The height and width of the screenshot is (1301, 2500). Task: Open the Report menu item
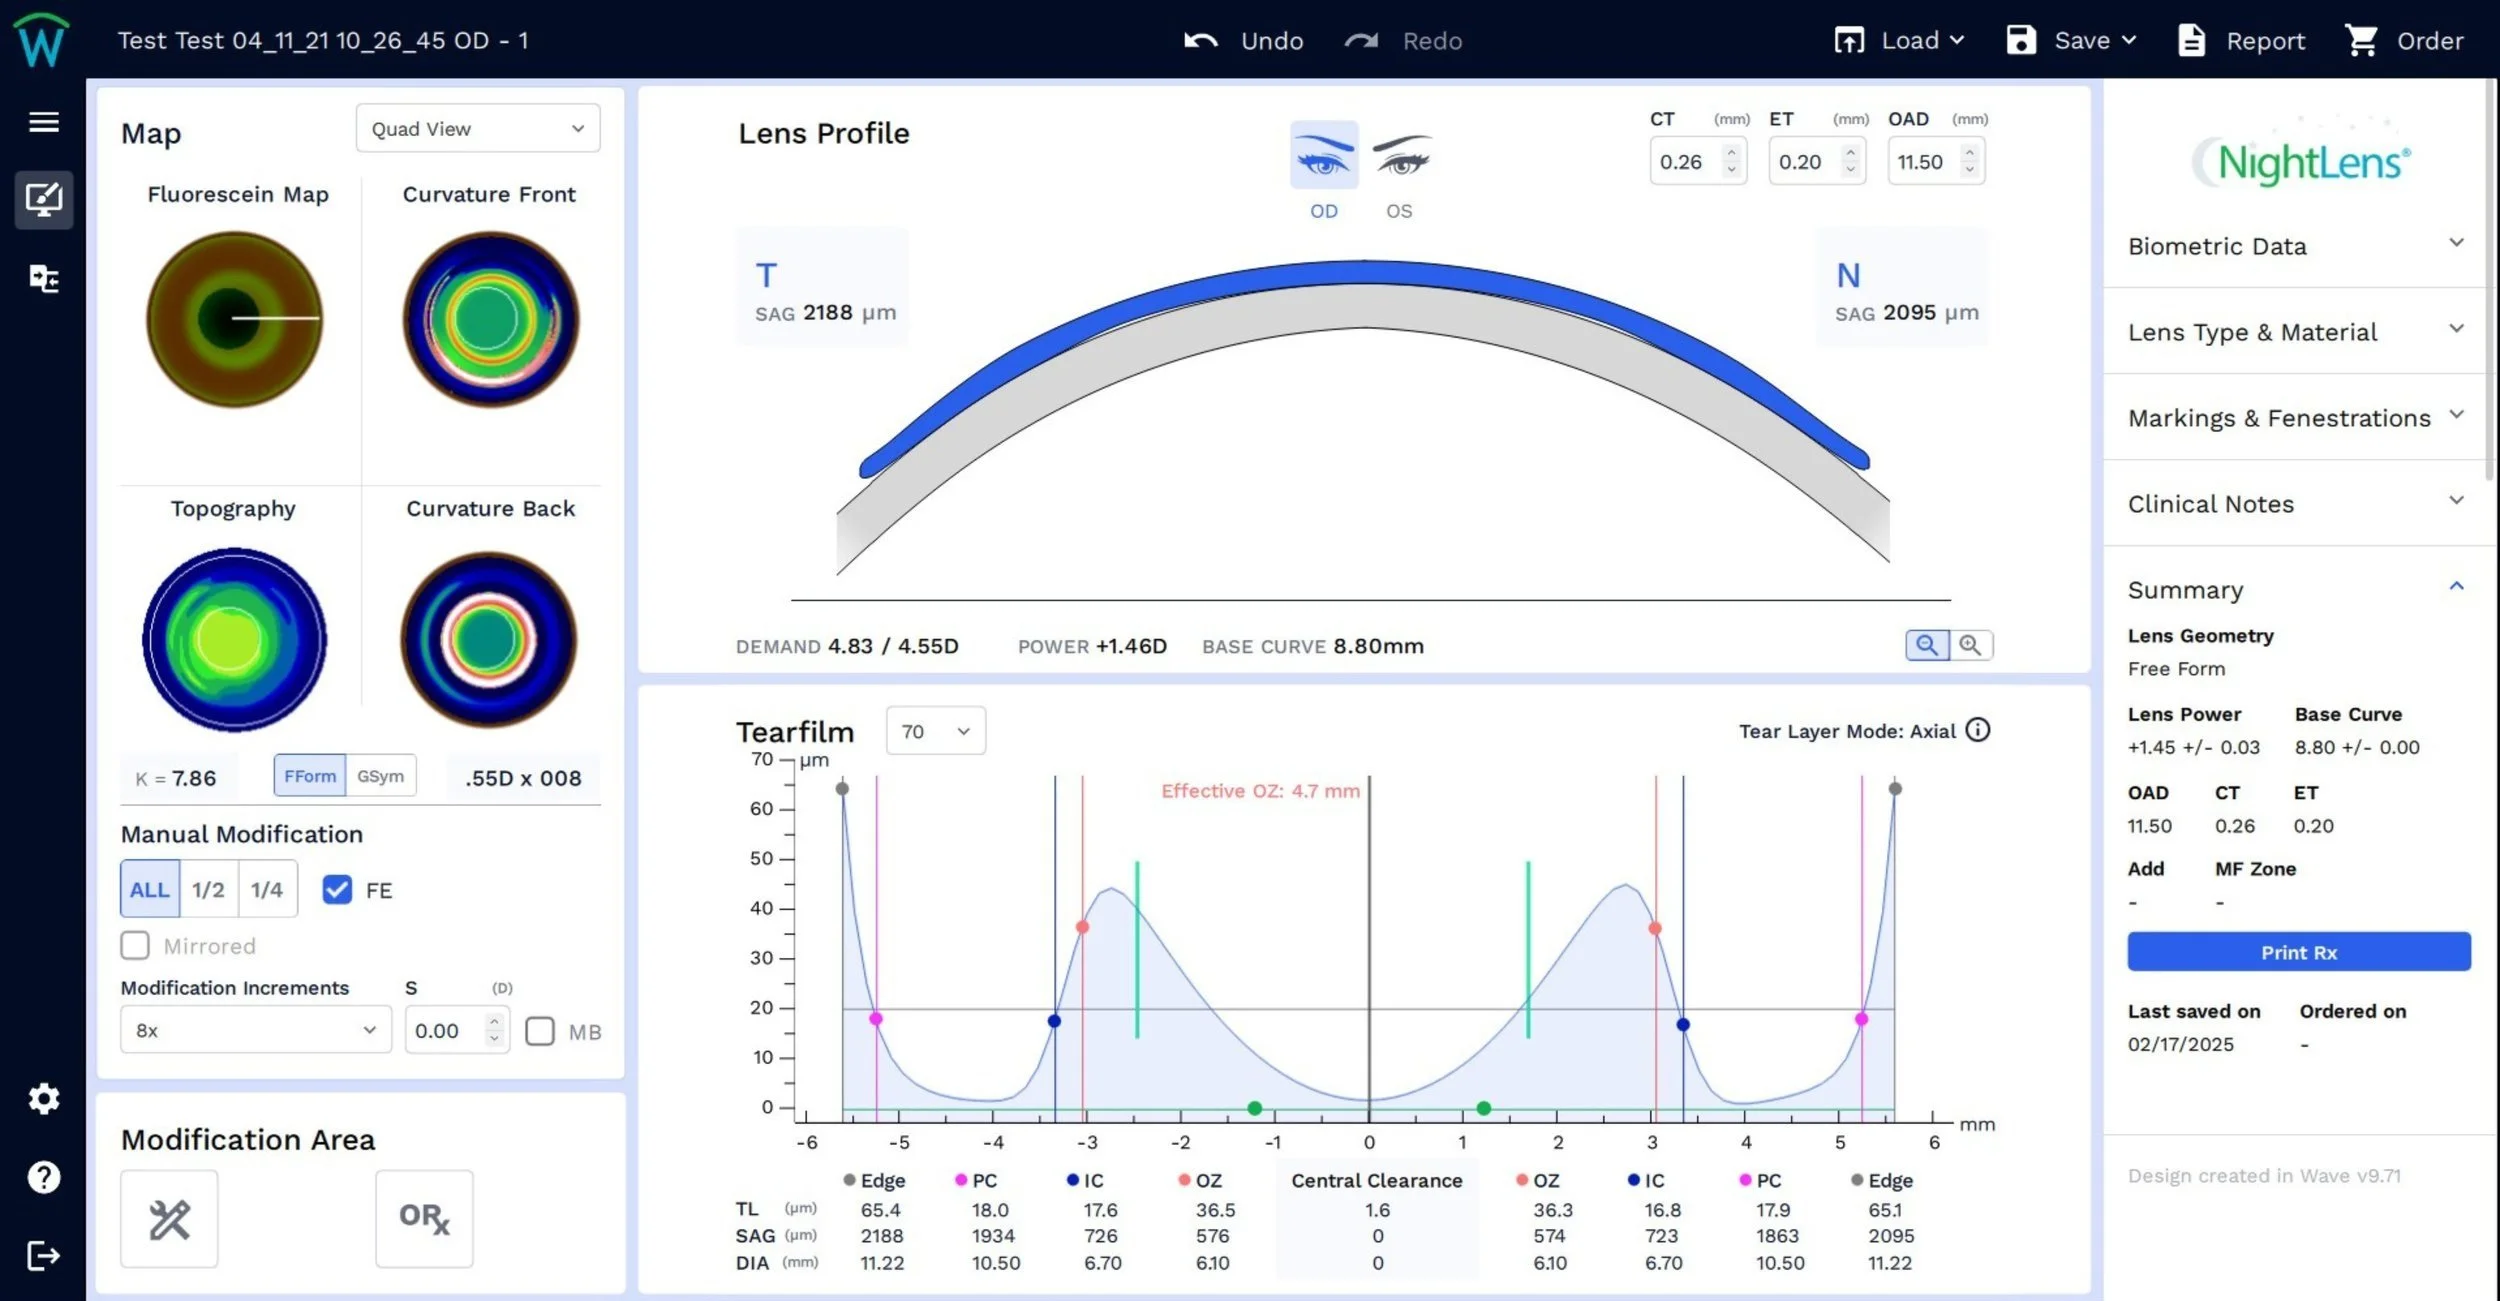tap(2242, 41)
